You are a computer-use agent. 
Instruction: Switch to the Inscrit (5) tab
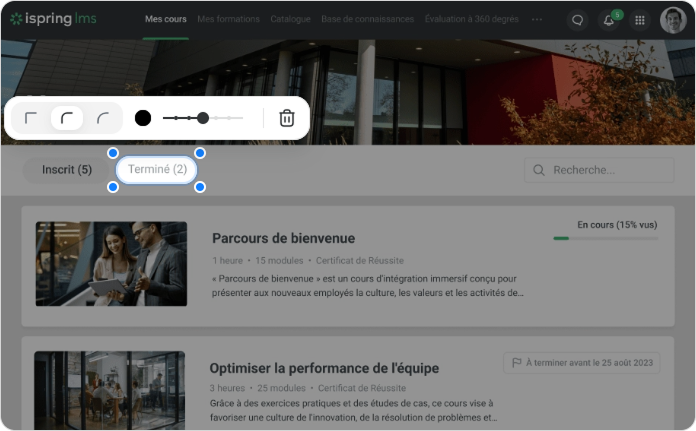tap(67, 170)
